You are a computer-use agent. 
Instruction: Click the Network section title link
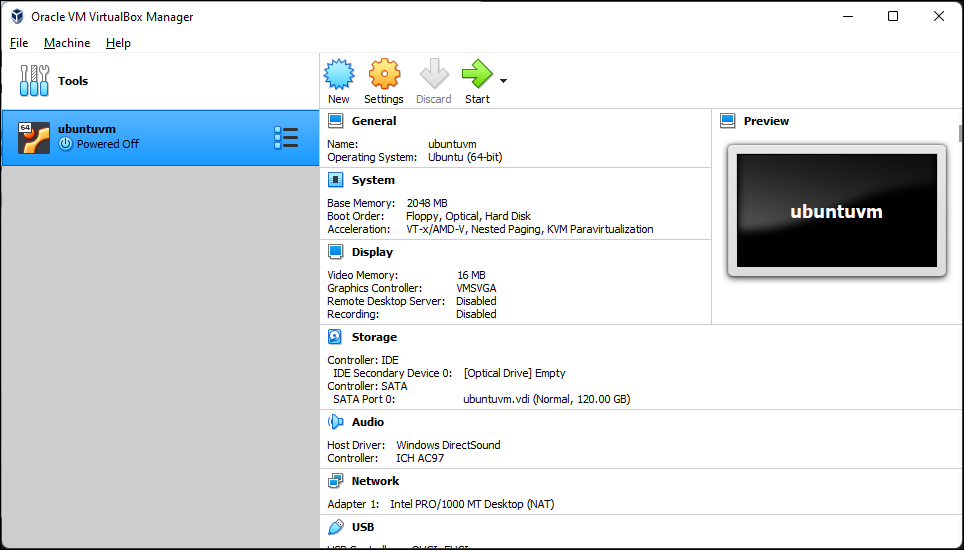pyautogui.click(x=375, y=481)
